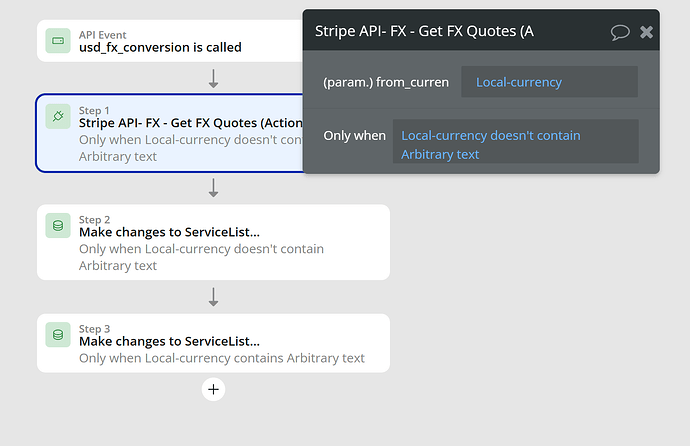Edit the from_curren param Local-currency field
Screen dimensions: 690x446
tap(549, 82)
